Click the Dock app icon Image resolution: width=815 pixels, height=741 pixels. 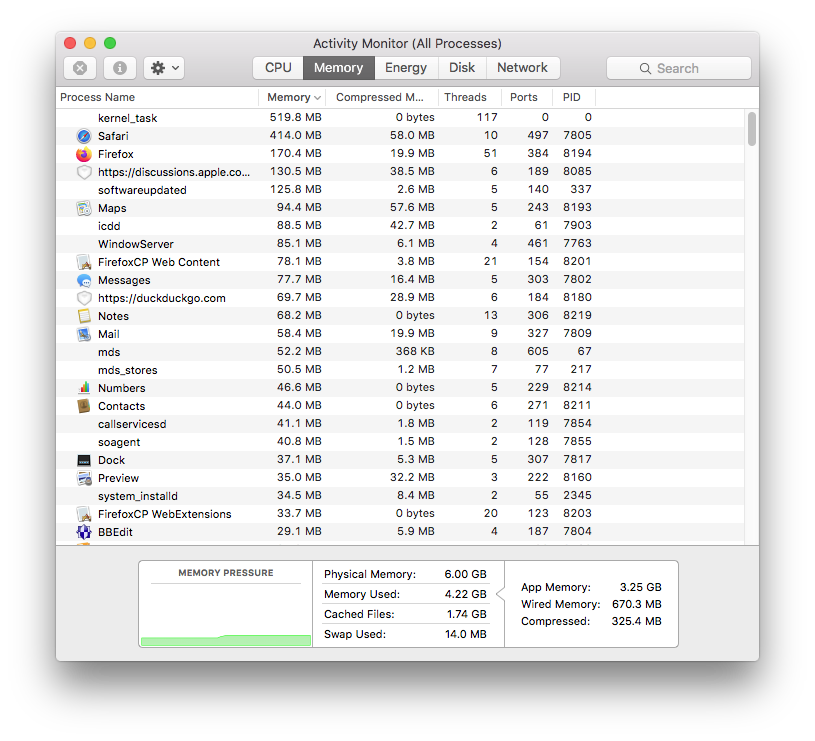(84, 460)
